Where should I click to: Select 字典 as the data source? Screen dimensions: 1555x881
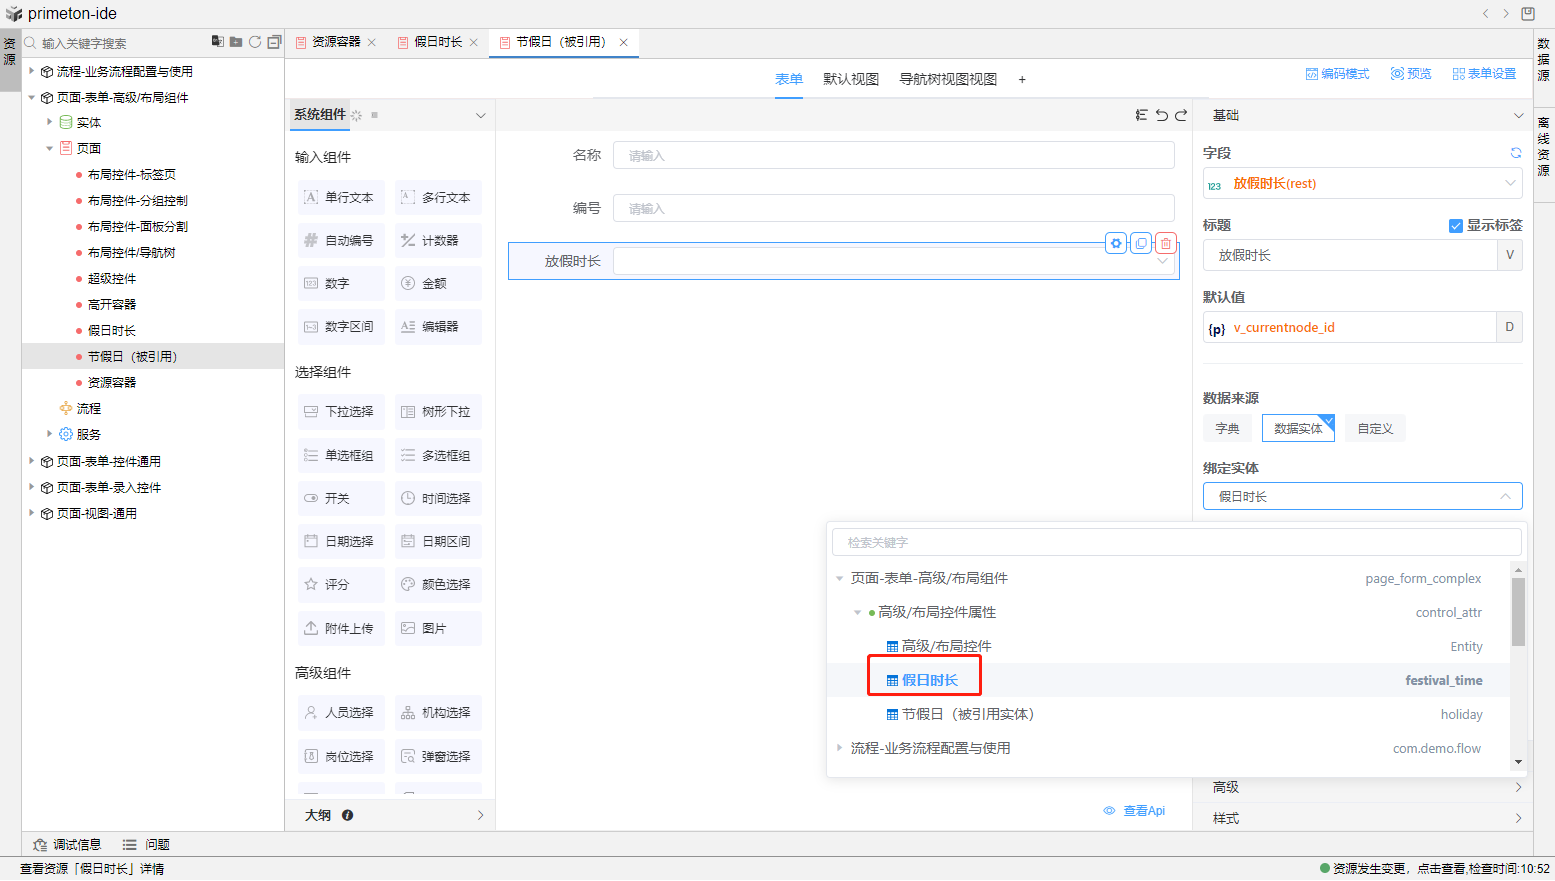(x=1227, y=428)
